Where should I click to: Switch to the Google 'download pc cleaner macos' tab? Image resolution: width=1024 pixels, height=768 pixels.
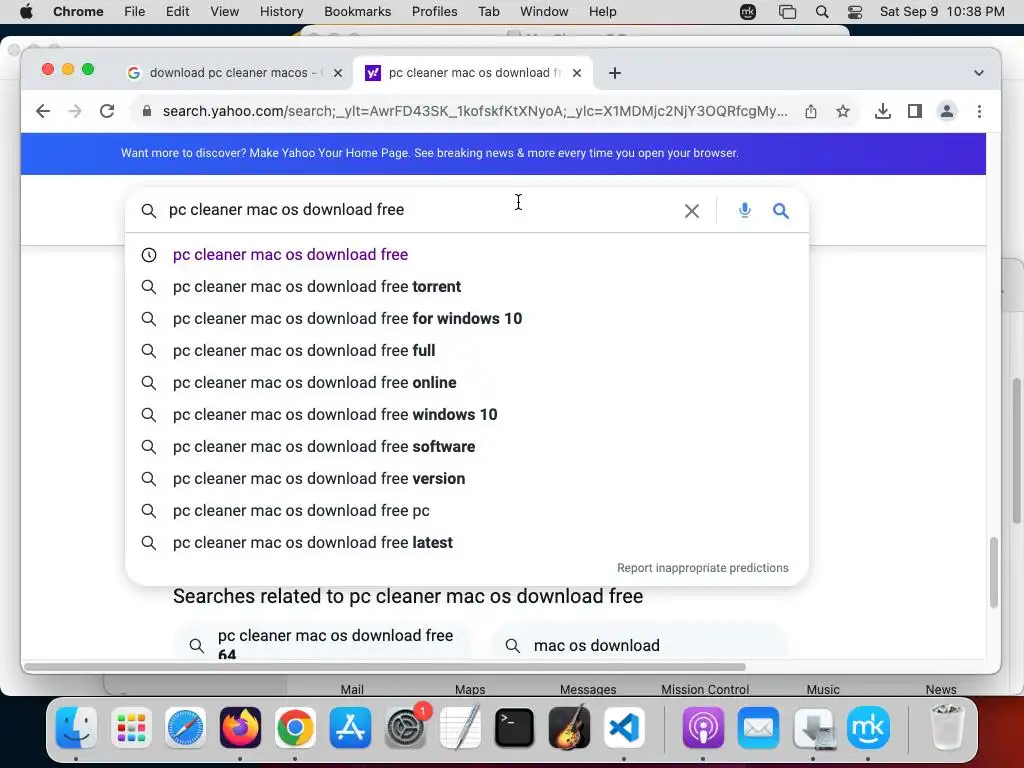tap(234, 73)
